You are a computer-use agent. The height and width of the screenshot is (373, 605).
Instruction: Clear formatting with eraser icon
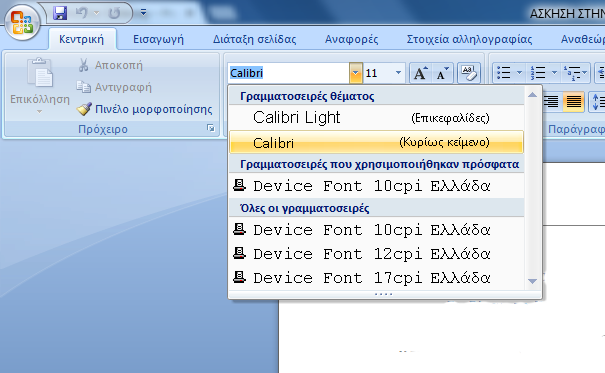(x=469, y=73)
